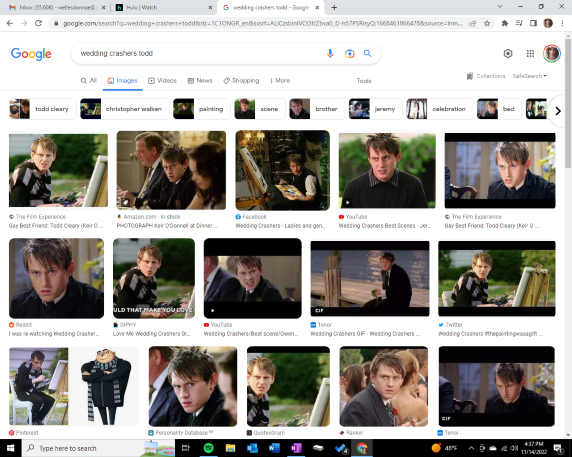The width and height of the screenshot is (572, 457).
Task: Open Task View on the taskbar
Action: tap(186, 448)
